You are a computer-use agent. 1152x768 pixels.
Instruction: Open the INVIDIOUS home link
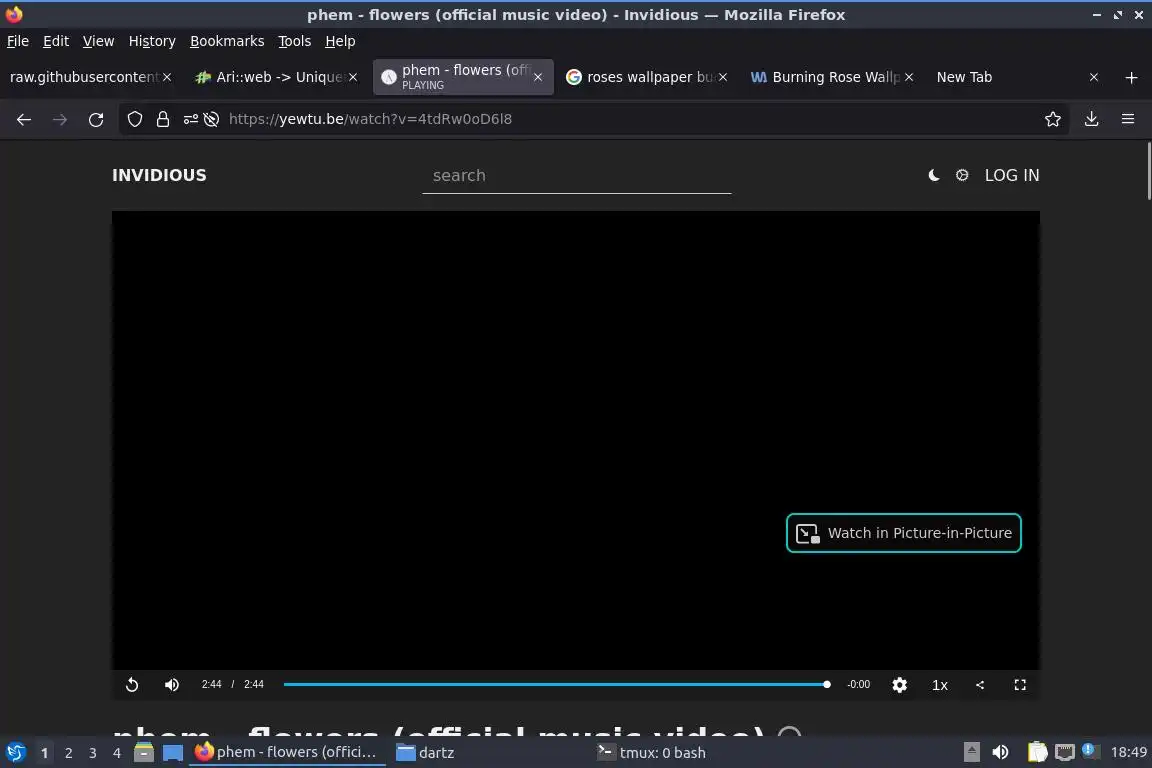159,175
